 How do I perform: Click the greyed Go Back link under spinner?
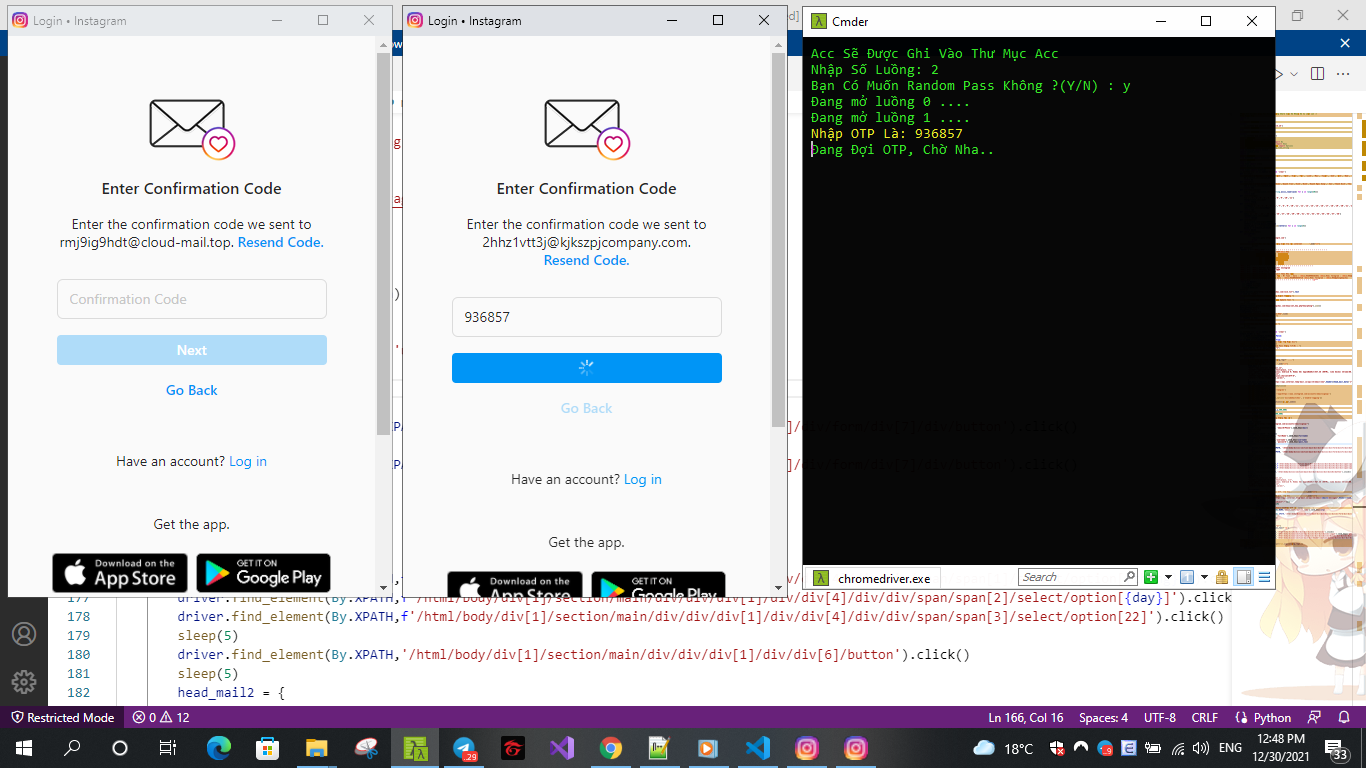pos(587,408)
